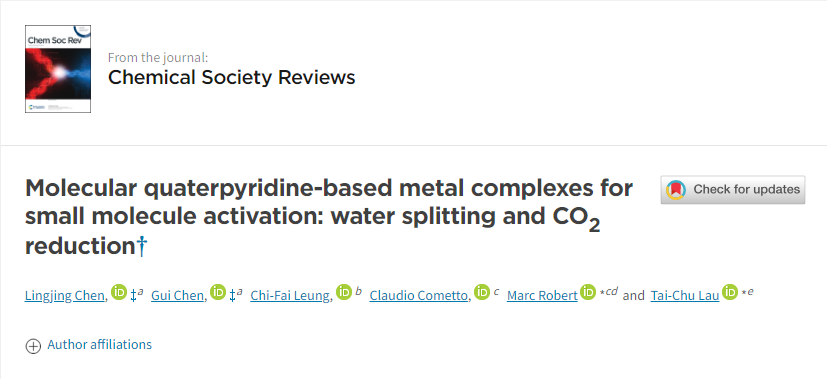Viewport: 827px width, 379px height.
Task: Open Chi-Fai Leung author link
Action: [290, 296]
